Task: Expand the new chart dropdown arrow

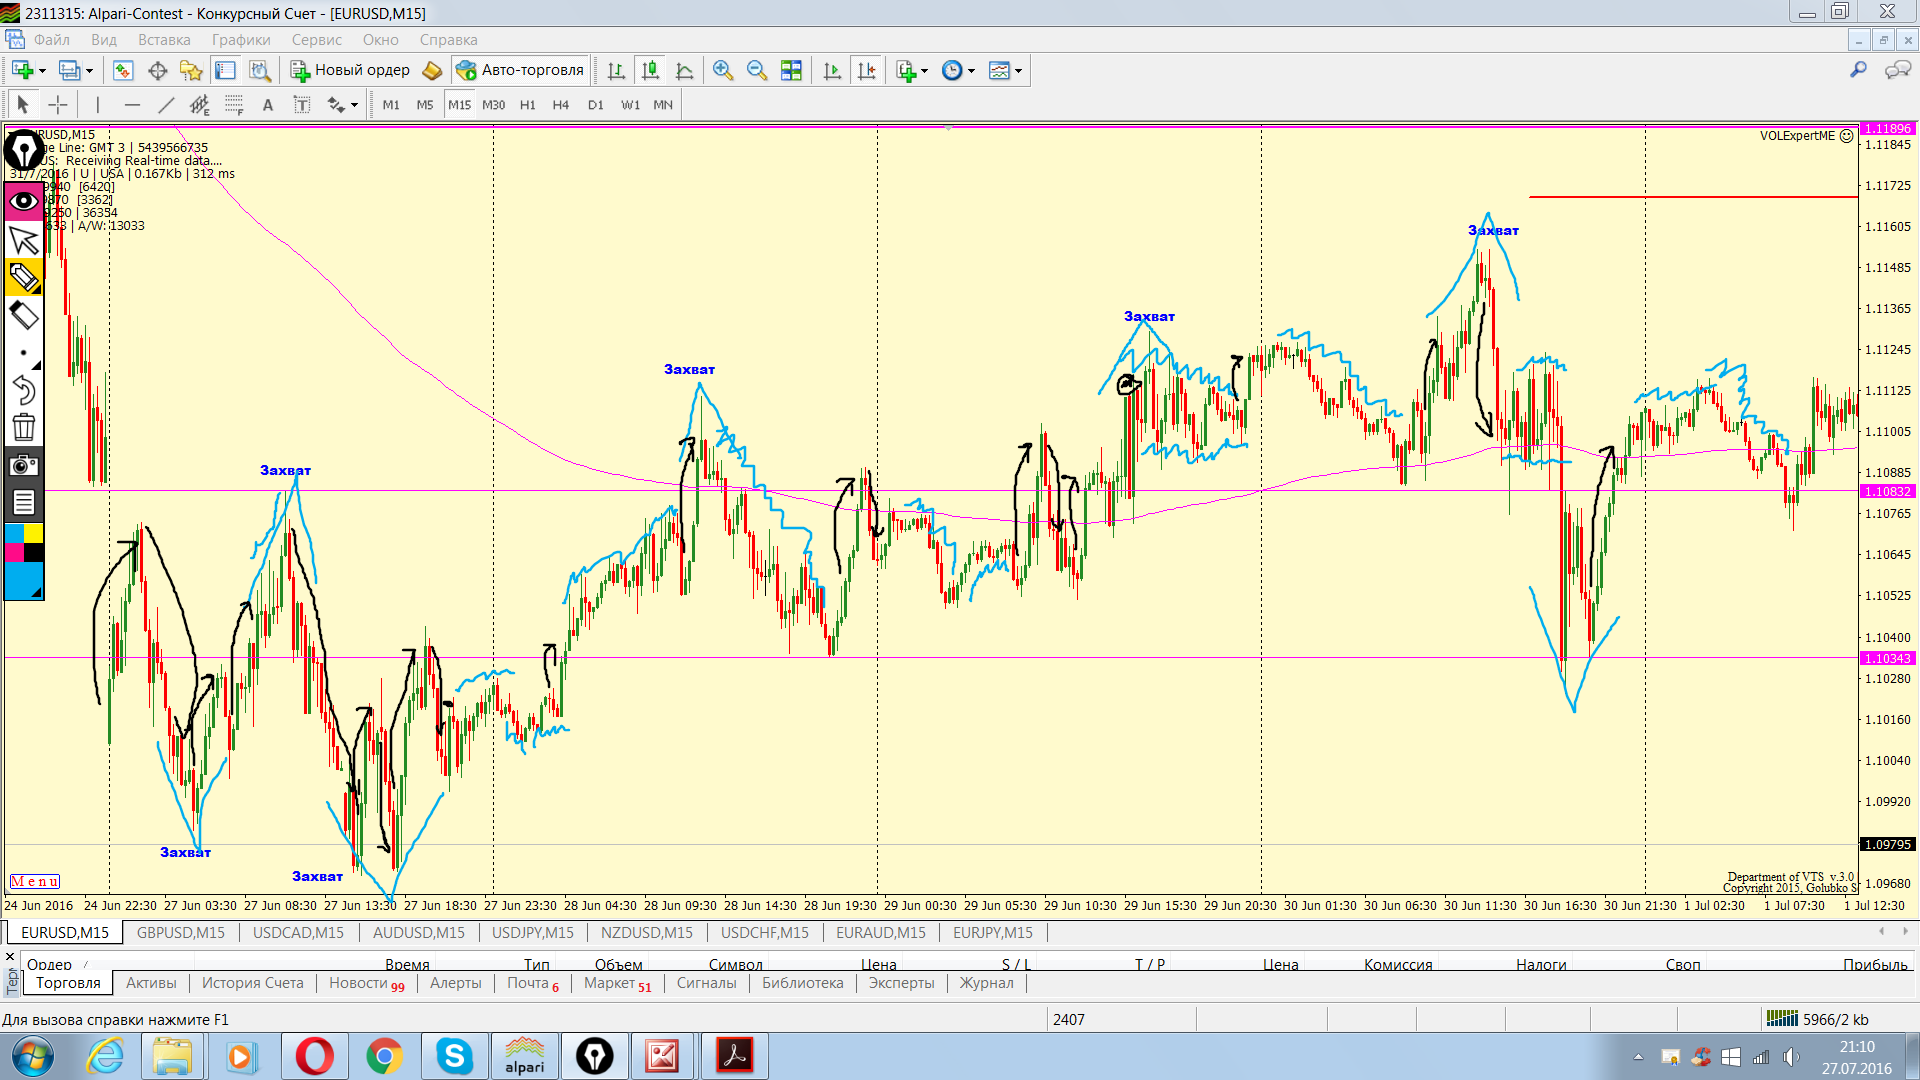Action: (x=42, y=70)
